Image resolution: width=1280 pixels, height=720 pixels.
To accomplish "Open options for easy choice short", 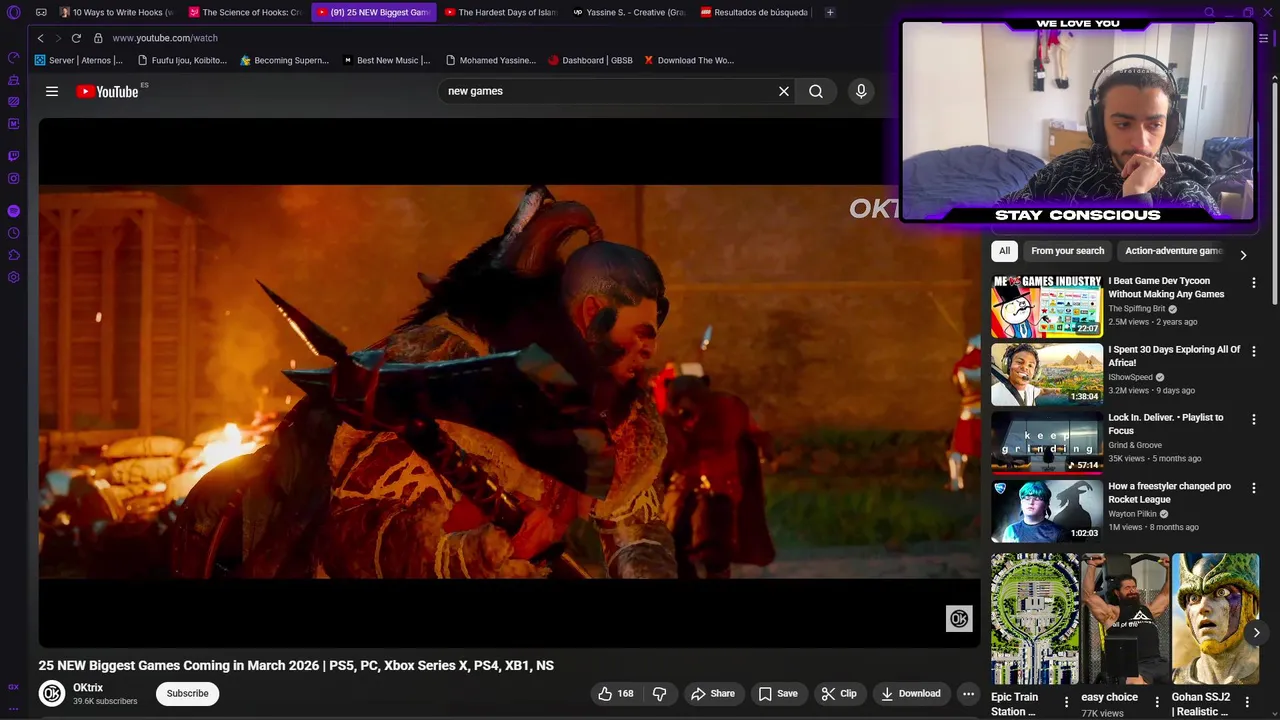I will [x=1157, y=702].
